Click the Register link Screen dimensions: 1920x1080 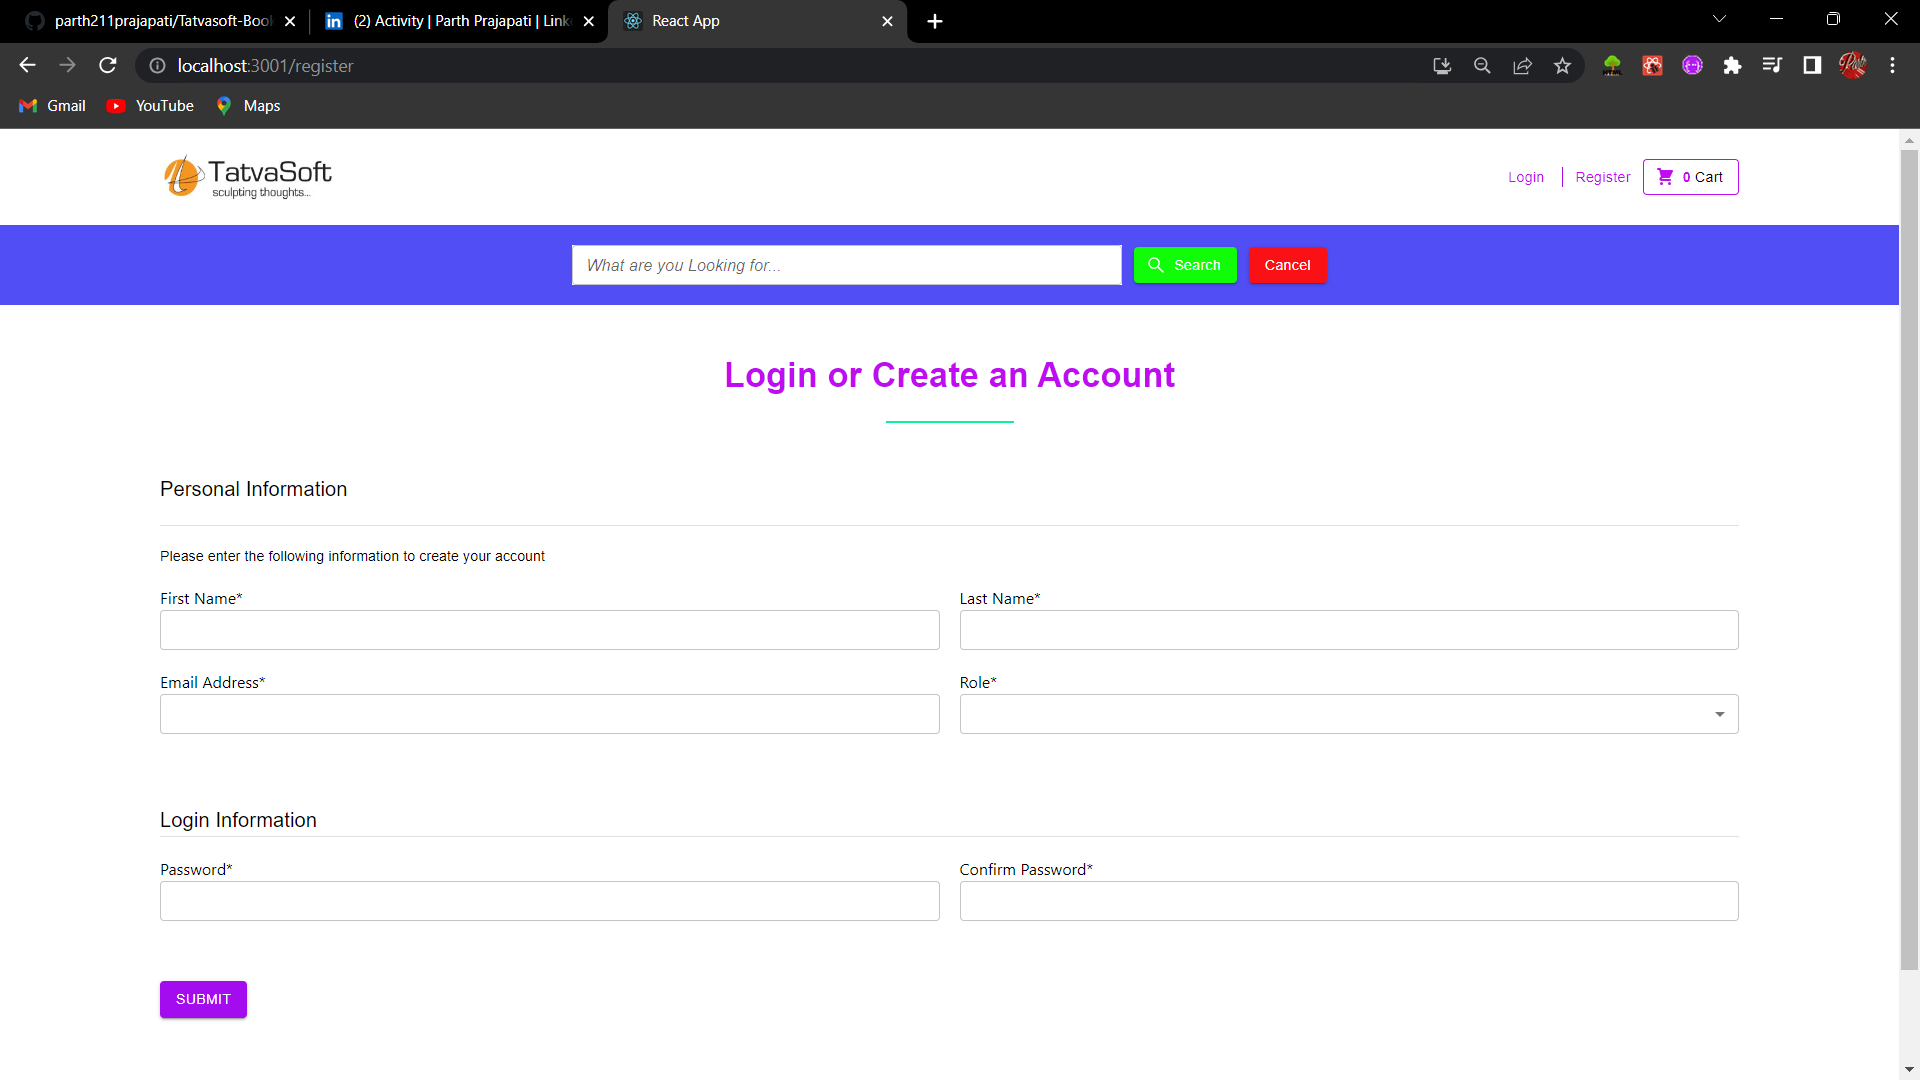coord(1602,177)
